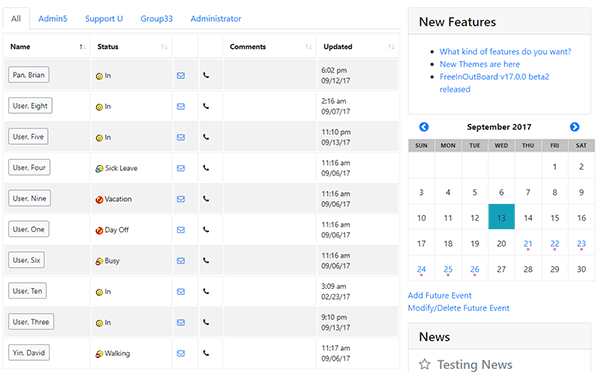Click the Busy status icon for User, Six
This screenshot has height=372, width=600.
pyautogui.click(x=99, y=261)
